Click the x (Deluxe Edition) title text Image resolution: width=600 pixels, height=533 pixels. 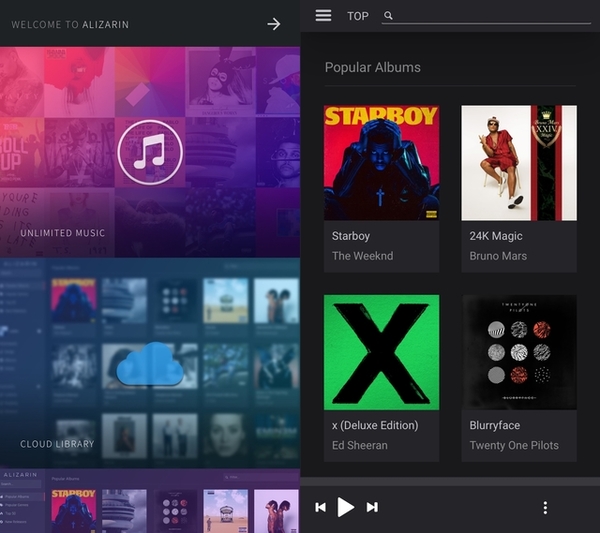point(375,425)
